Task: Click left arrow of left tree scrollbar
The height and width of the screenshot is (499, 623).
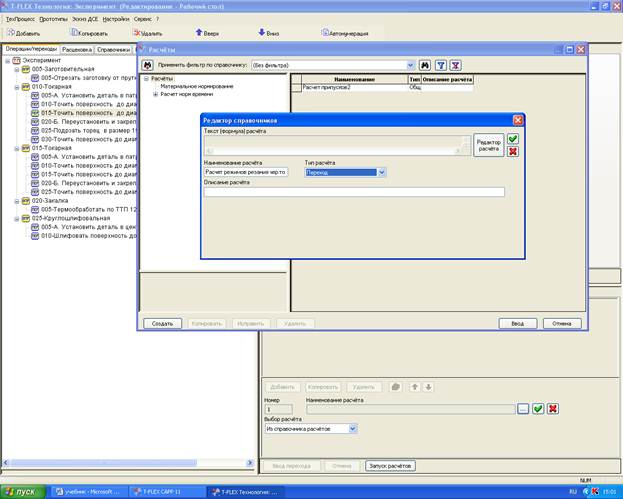Action: pos(6,463)
